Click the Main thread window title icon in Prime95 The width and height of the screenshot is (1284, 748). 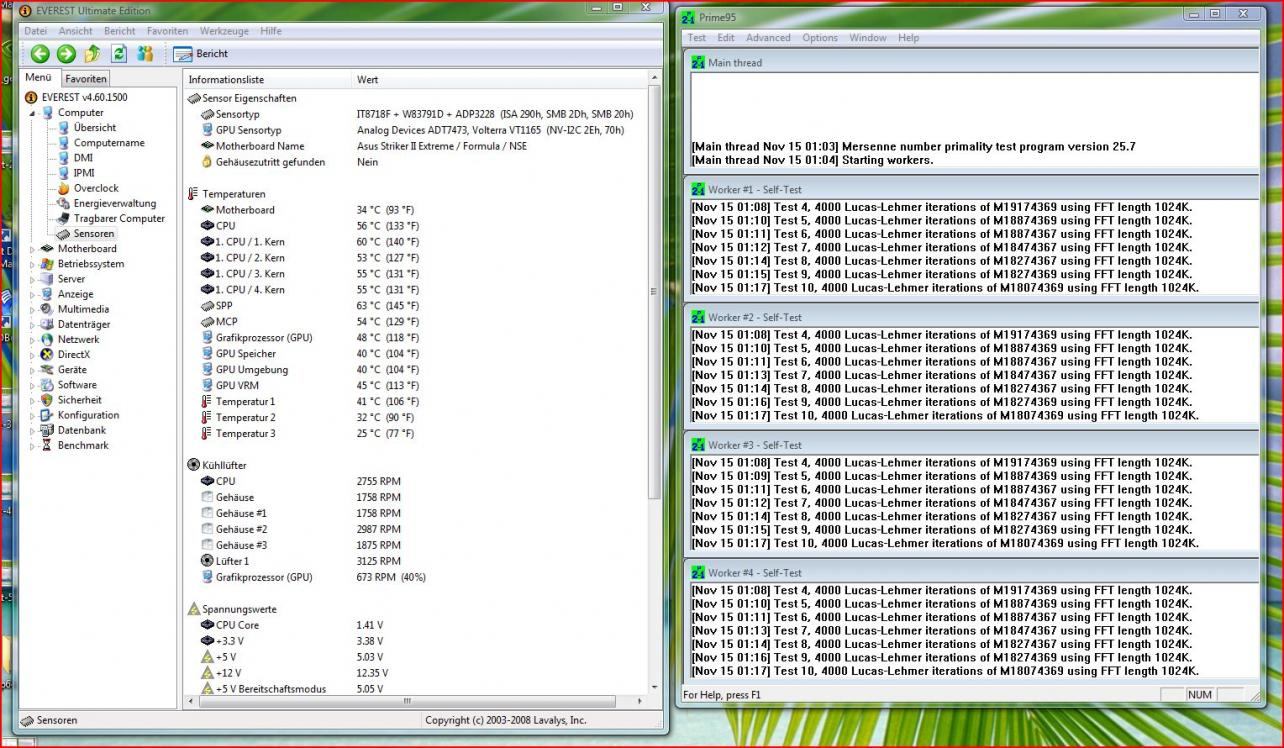697,62
